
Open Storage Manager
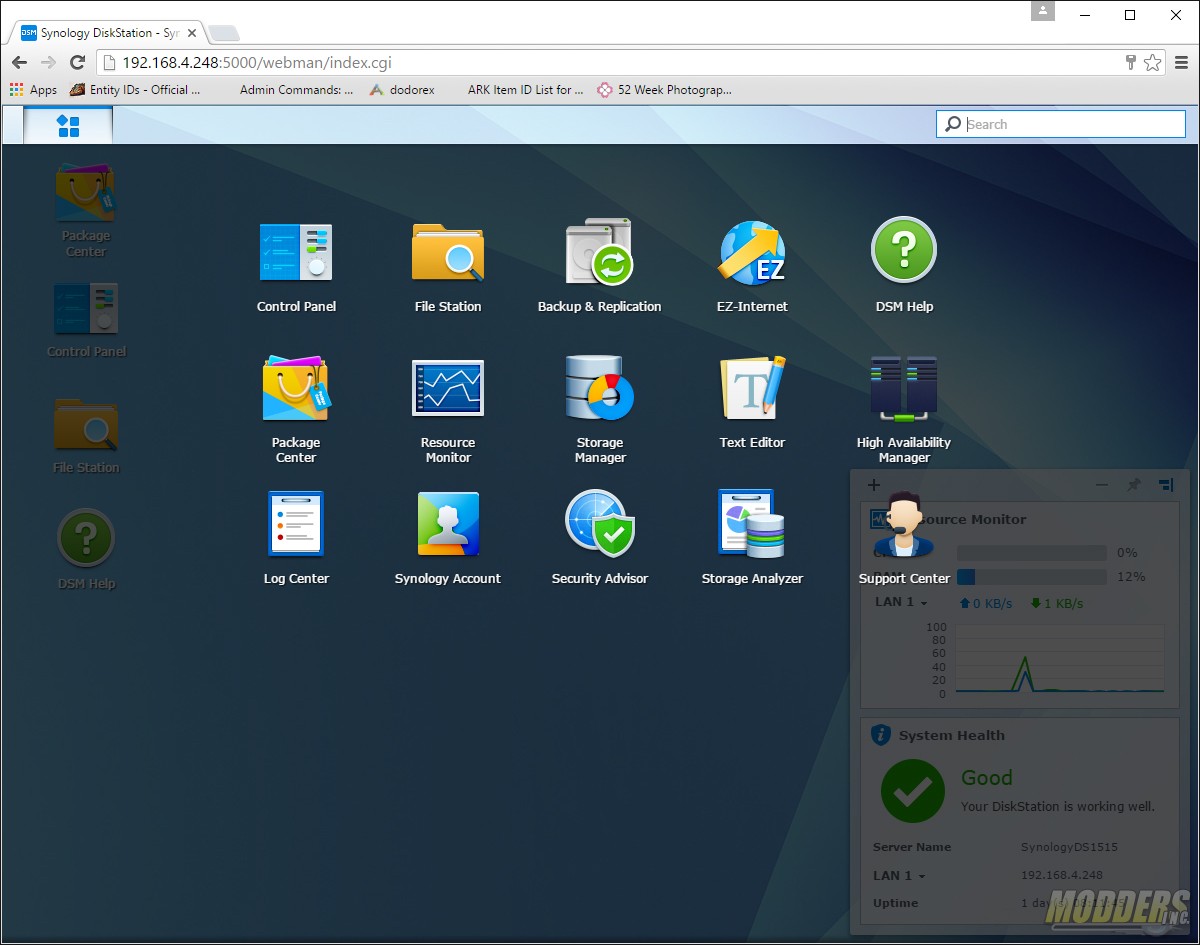pyautogui.click(x=600, y=410)
